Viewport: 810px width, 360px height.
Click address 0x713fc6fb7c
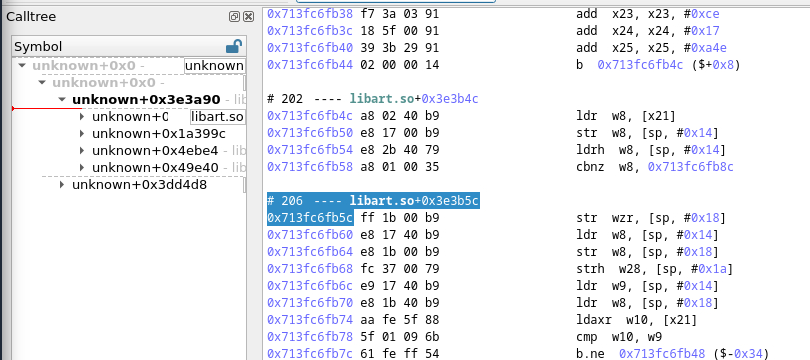click(x=310, y=354)
